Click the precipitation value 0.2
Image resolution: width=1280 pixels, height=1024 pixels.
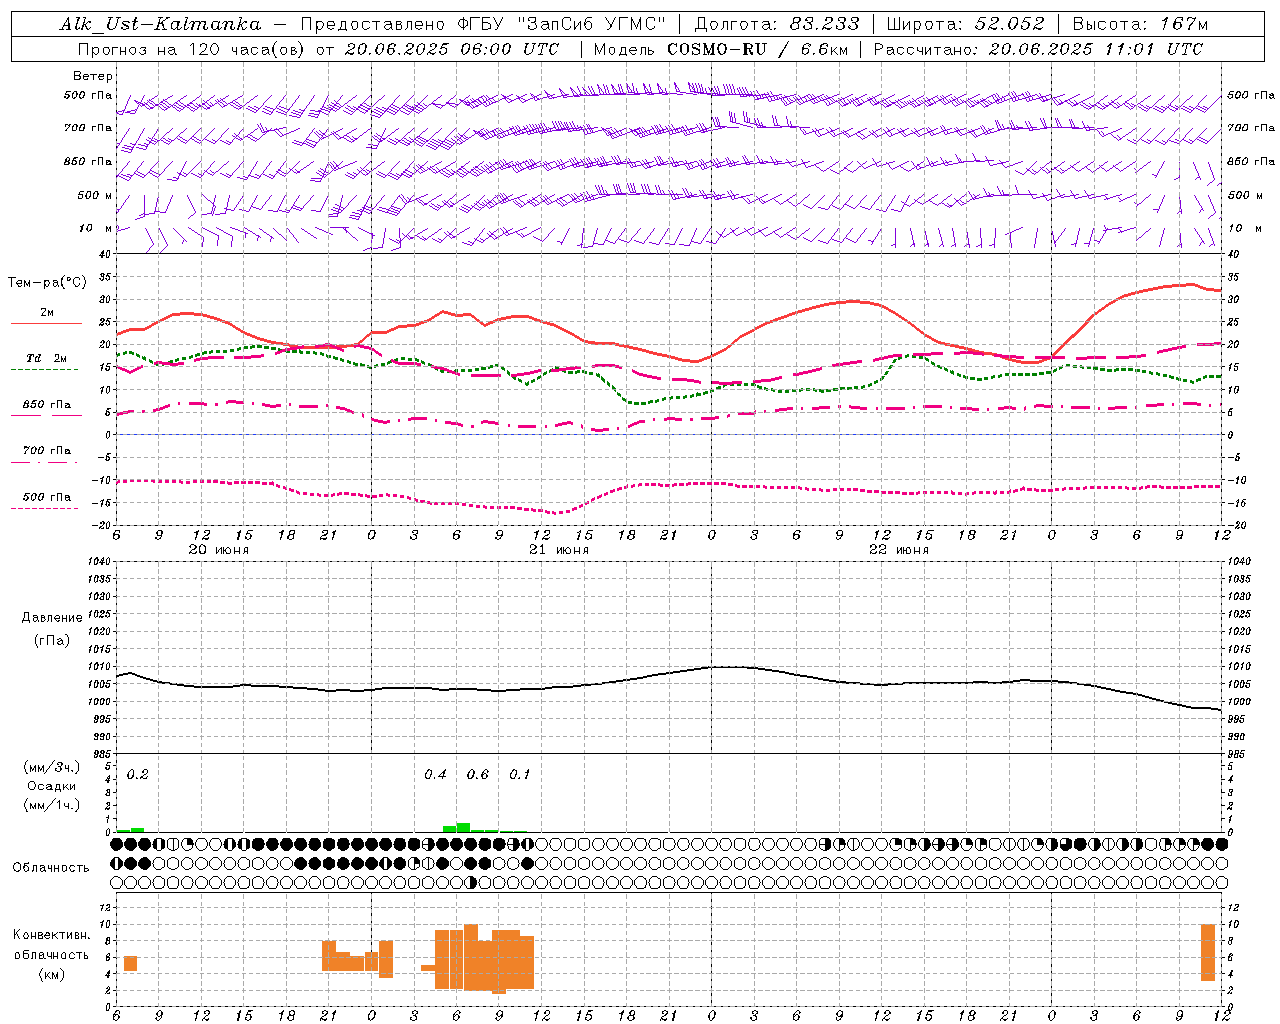tap(138, 775)
